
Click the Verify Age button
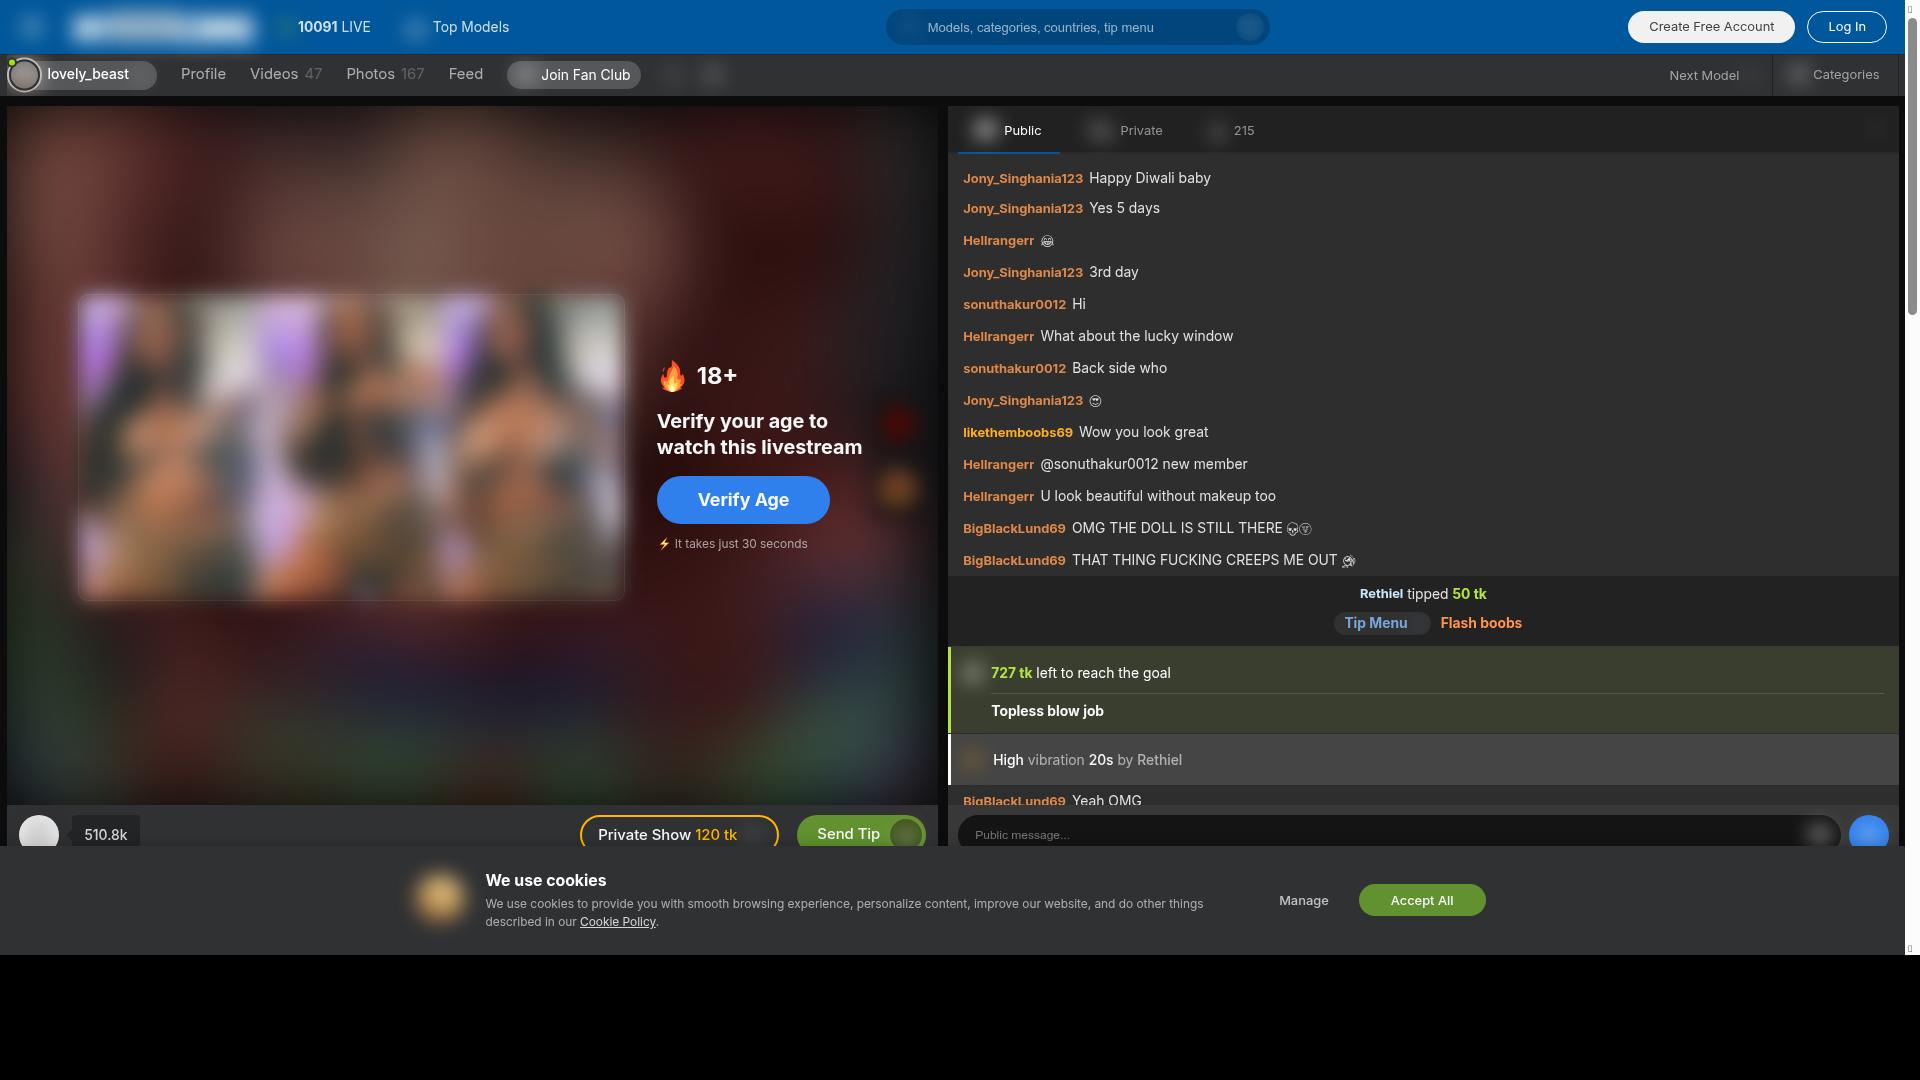click(x=743, y=500)
